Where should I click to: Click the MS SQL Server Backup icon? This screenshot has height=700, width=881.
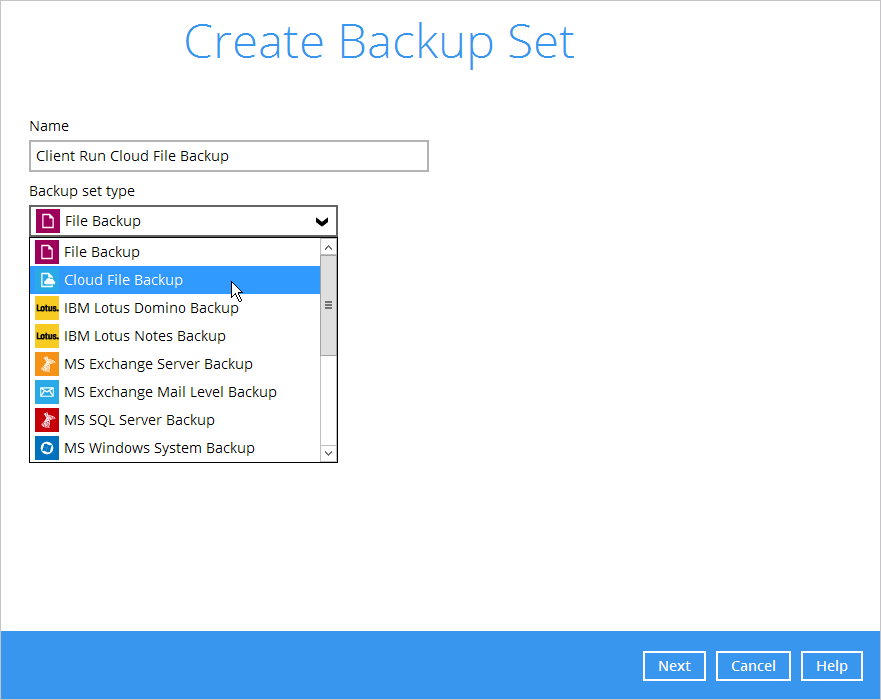pyautogui.click(x=47, y=420)
